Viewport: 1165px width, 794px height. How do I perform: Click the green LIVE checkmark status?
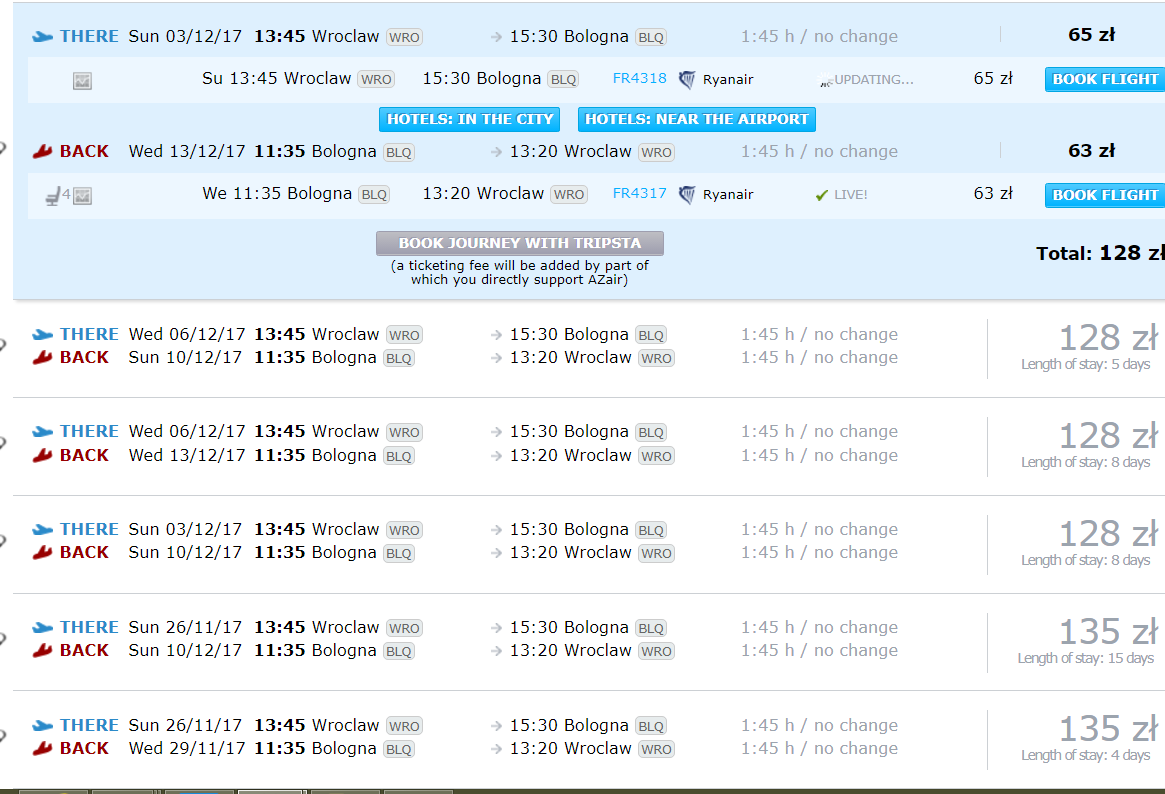[x=841, y=195]
